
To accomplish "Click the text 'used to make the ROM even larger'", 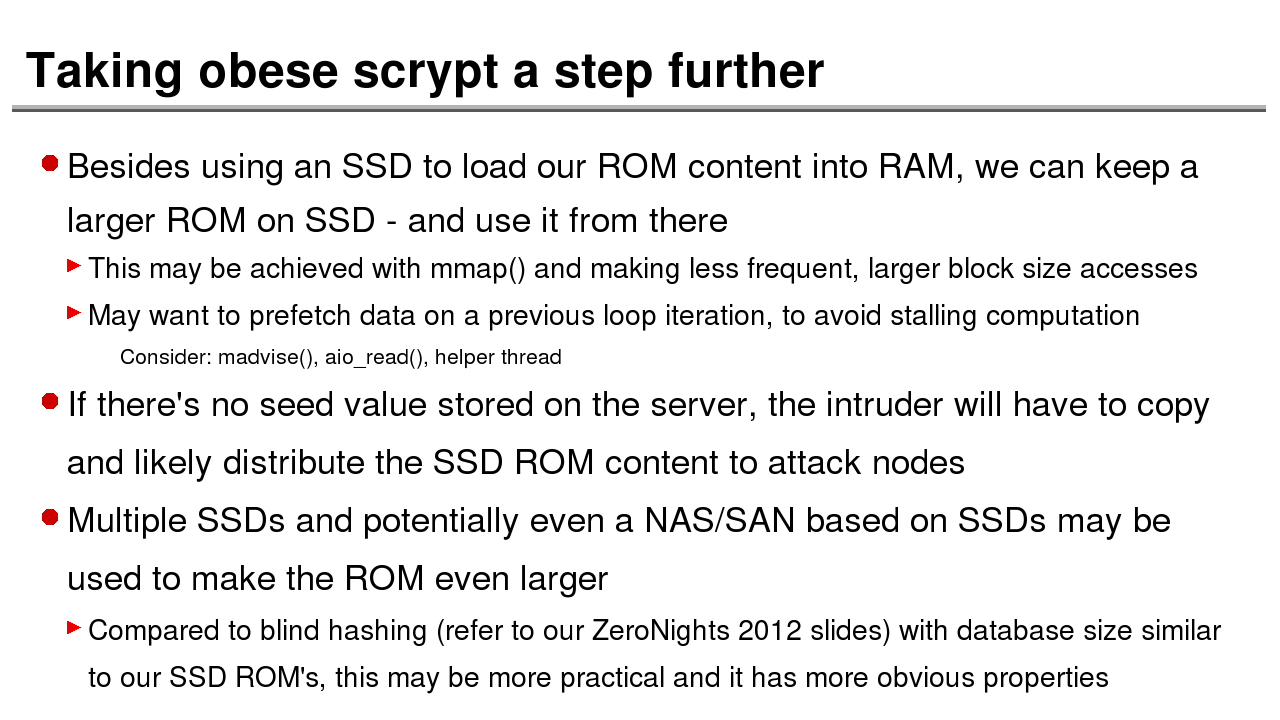I will 337,579.
